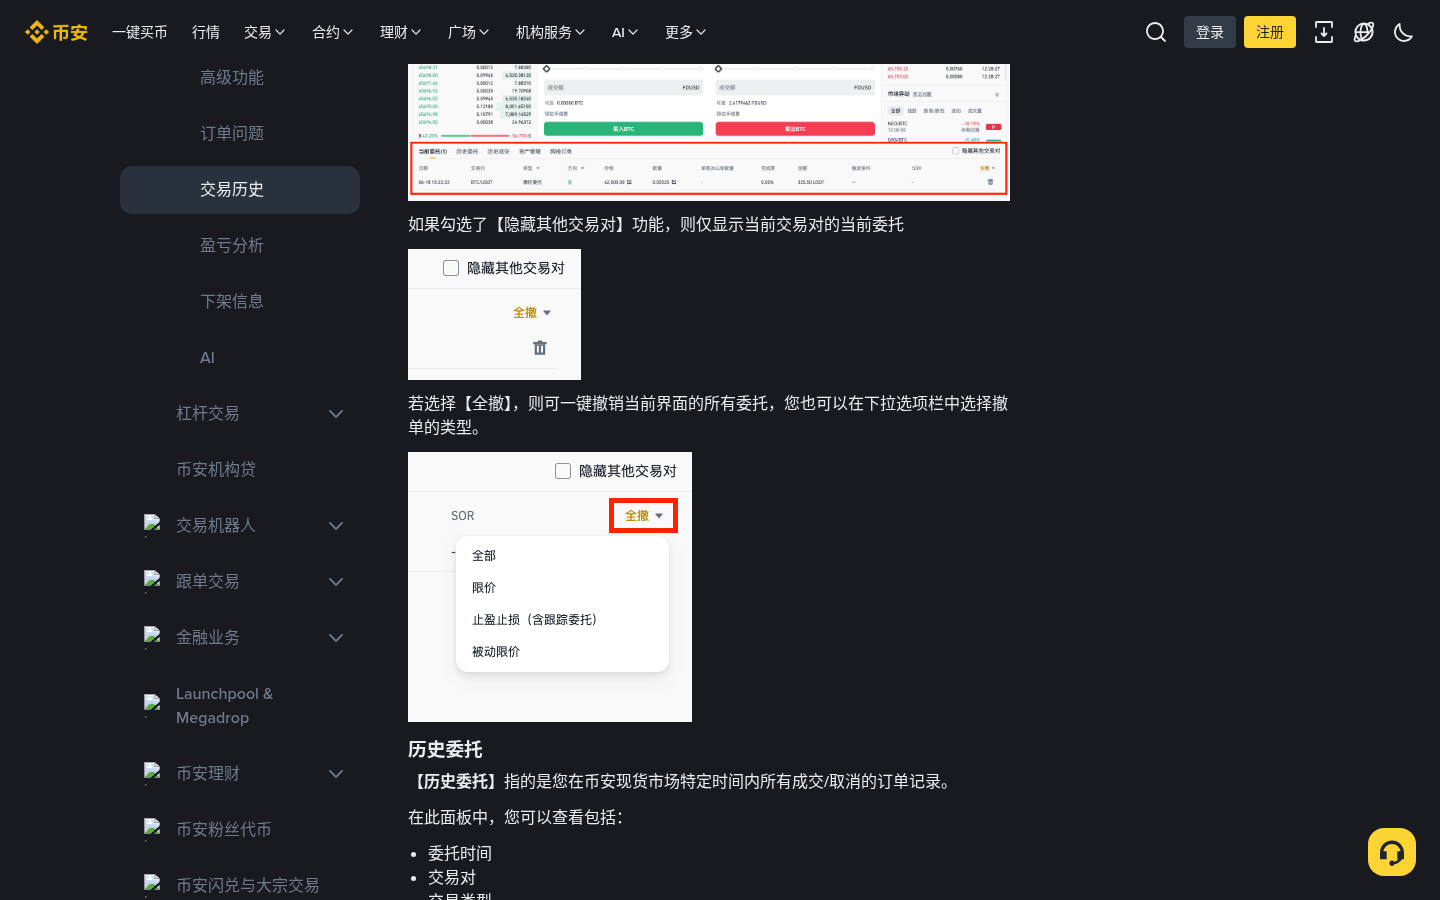Open the search magnifier icon

[x=1156, y=32]
